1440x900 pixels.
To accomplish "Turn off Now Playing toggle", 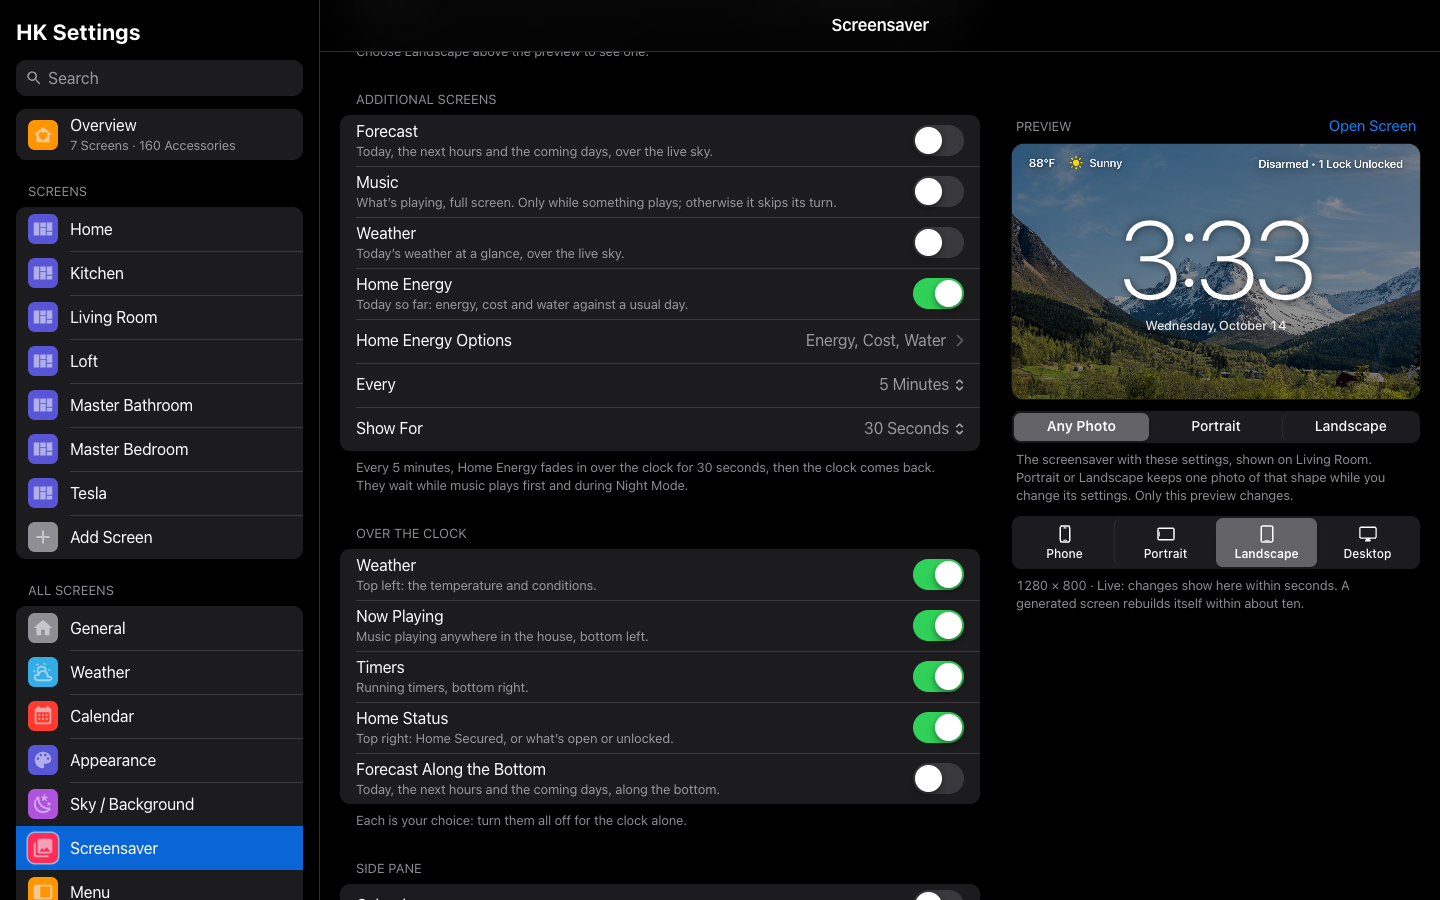I will coord(938,626).
